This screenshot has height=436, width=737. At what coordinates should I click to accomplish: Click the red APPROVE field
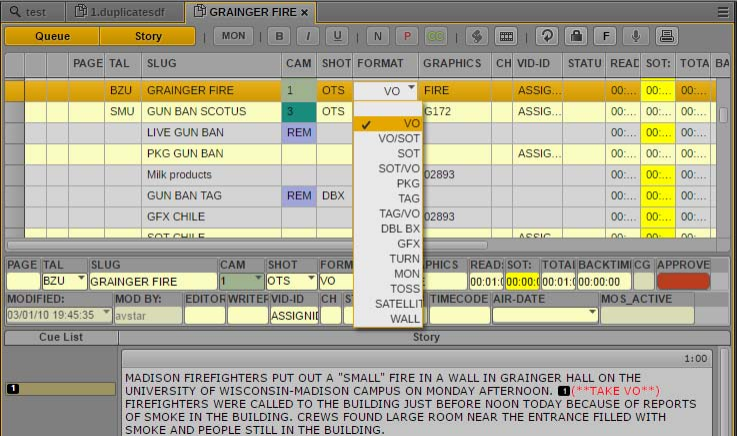[683, 281]
